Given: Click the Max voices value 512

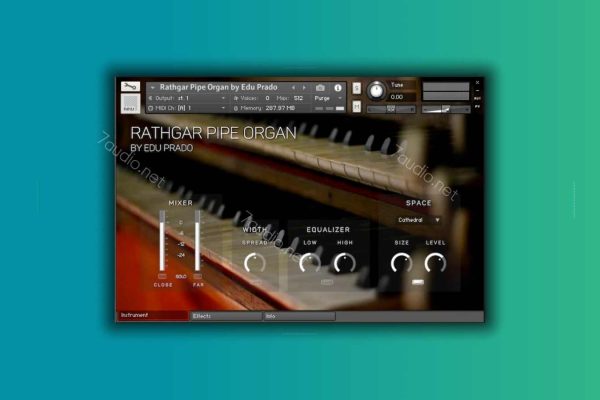Looking at the screenshot, I should [298, 98].
